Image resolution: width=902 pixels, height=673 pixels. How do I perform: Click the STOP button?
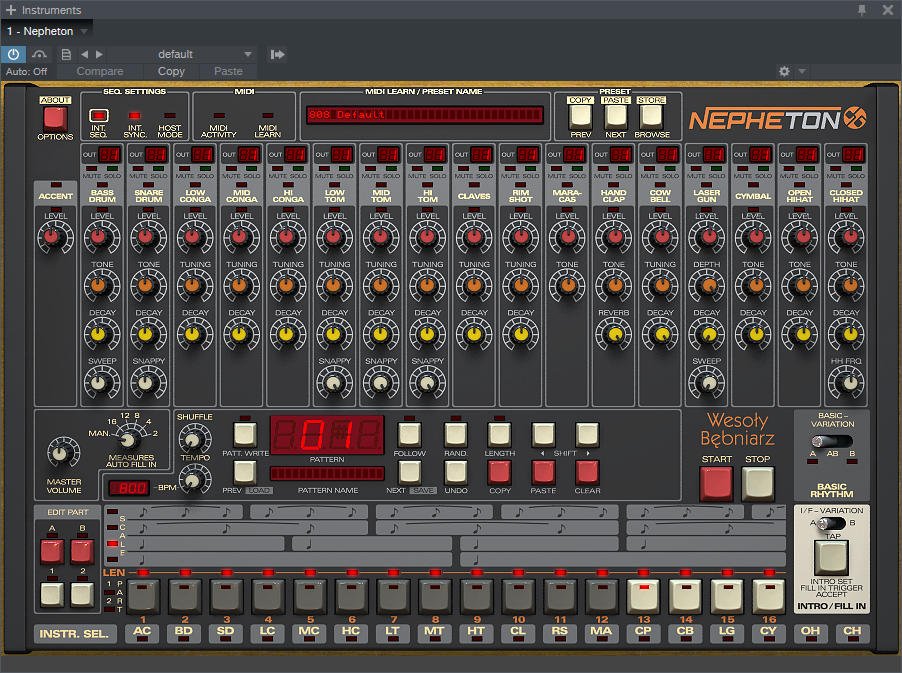[758, 483]
